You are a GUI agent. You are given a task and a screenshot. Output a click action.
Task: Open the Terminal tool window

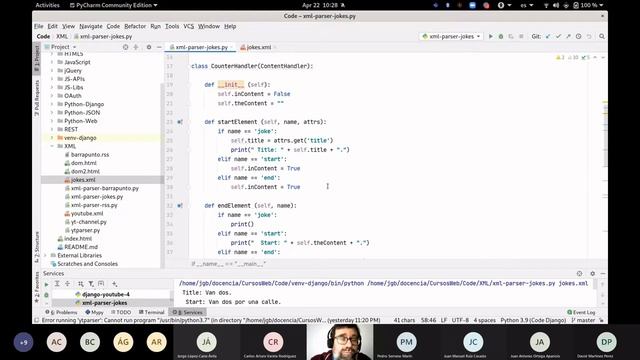coord(151,312)
